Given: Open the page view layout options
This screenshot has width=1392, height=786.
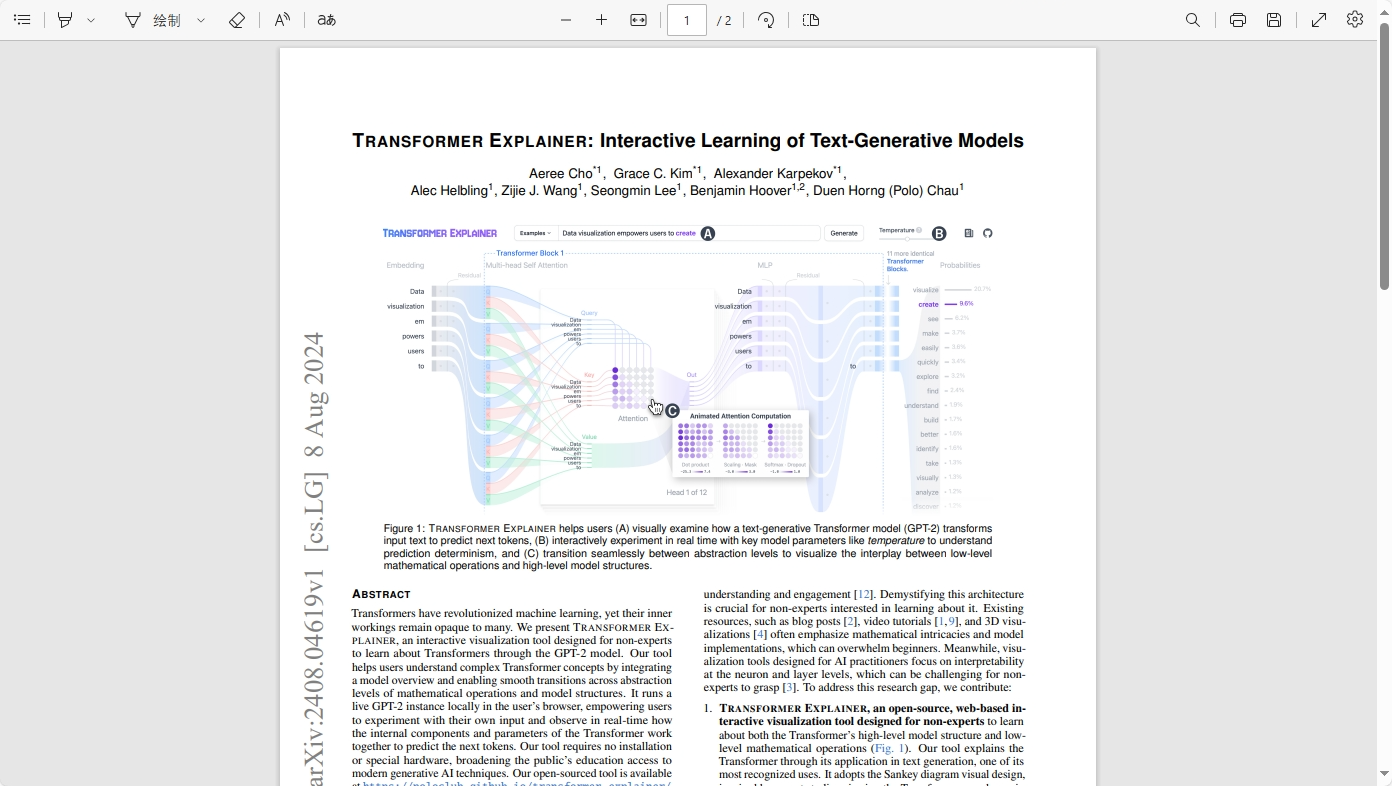Looking at the screenshot, I should click(x=811, y=20).
